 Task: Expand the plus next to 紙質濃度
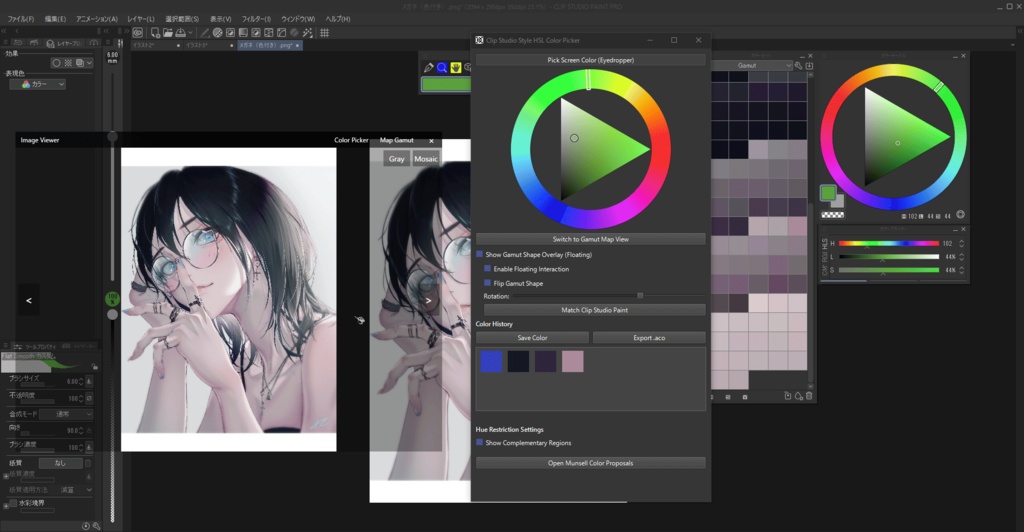[6, 475]
